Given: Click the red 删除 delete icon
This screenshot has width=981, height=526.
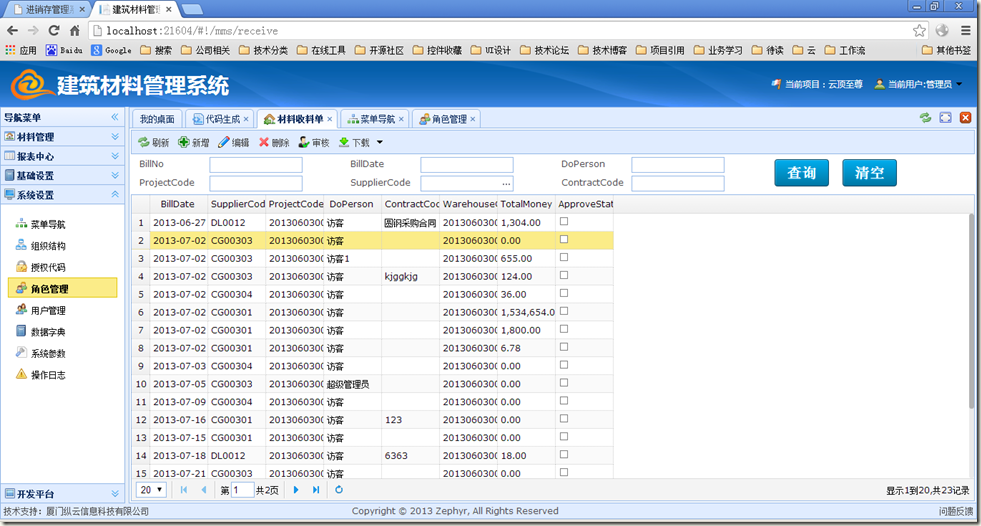Looking at the screenshot, I should click(x=264, y=143).
